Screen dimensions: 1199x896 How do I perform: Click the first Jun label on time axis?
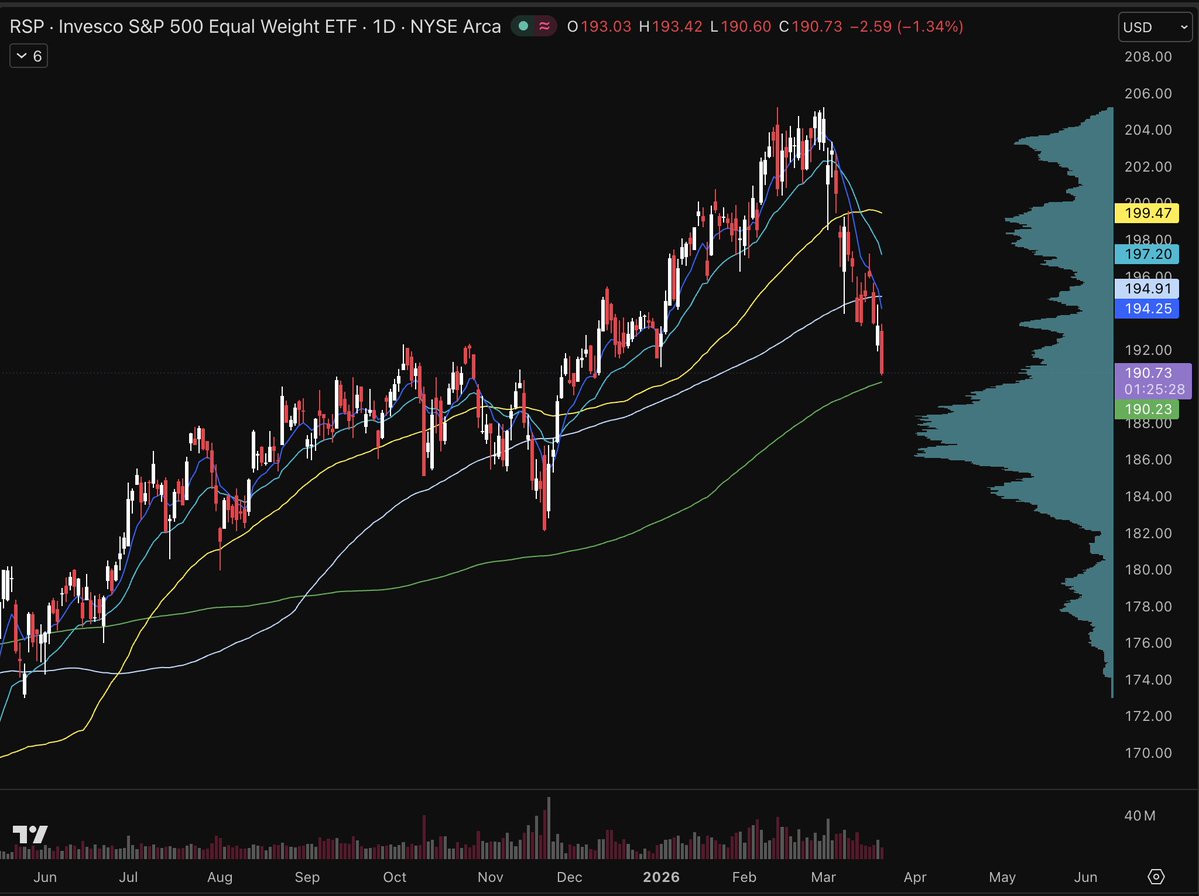(x=45, y=877)
